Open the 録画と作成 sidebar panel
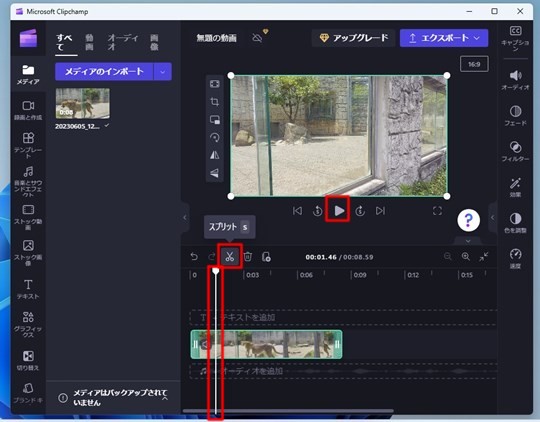Image resolution: width=540 pixels, height=422 pixels. (28, 110)
